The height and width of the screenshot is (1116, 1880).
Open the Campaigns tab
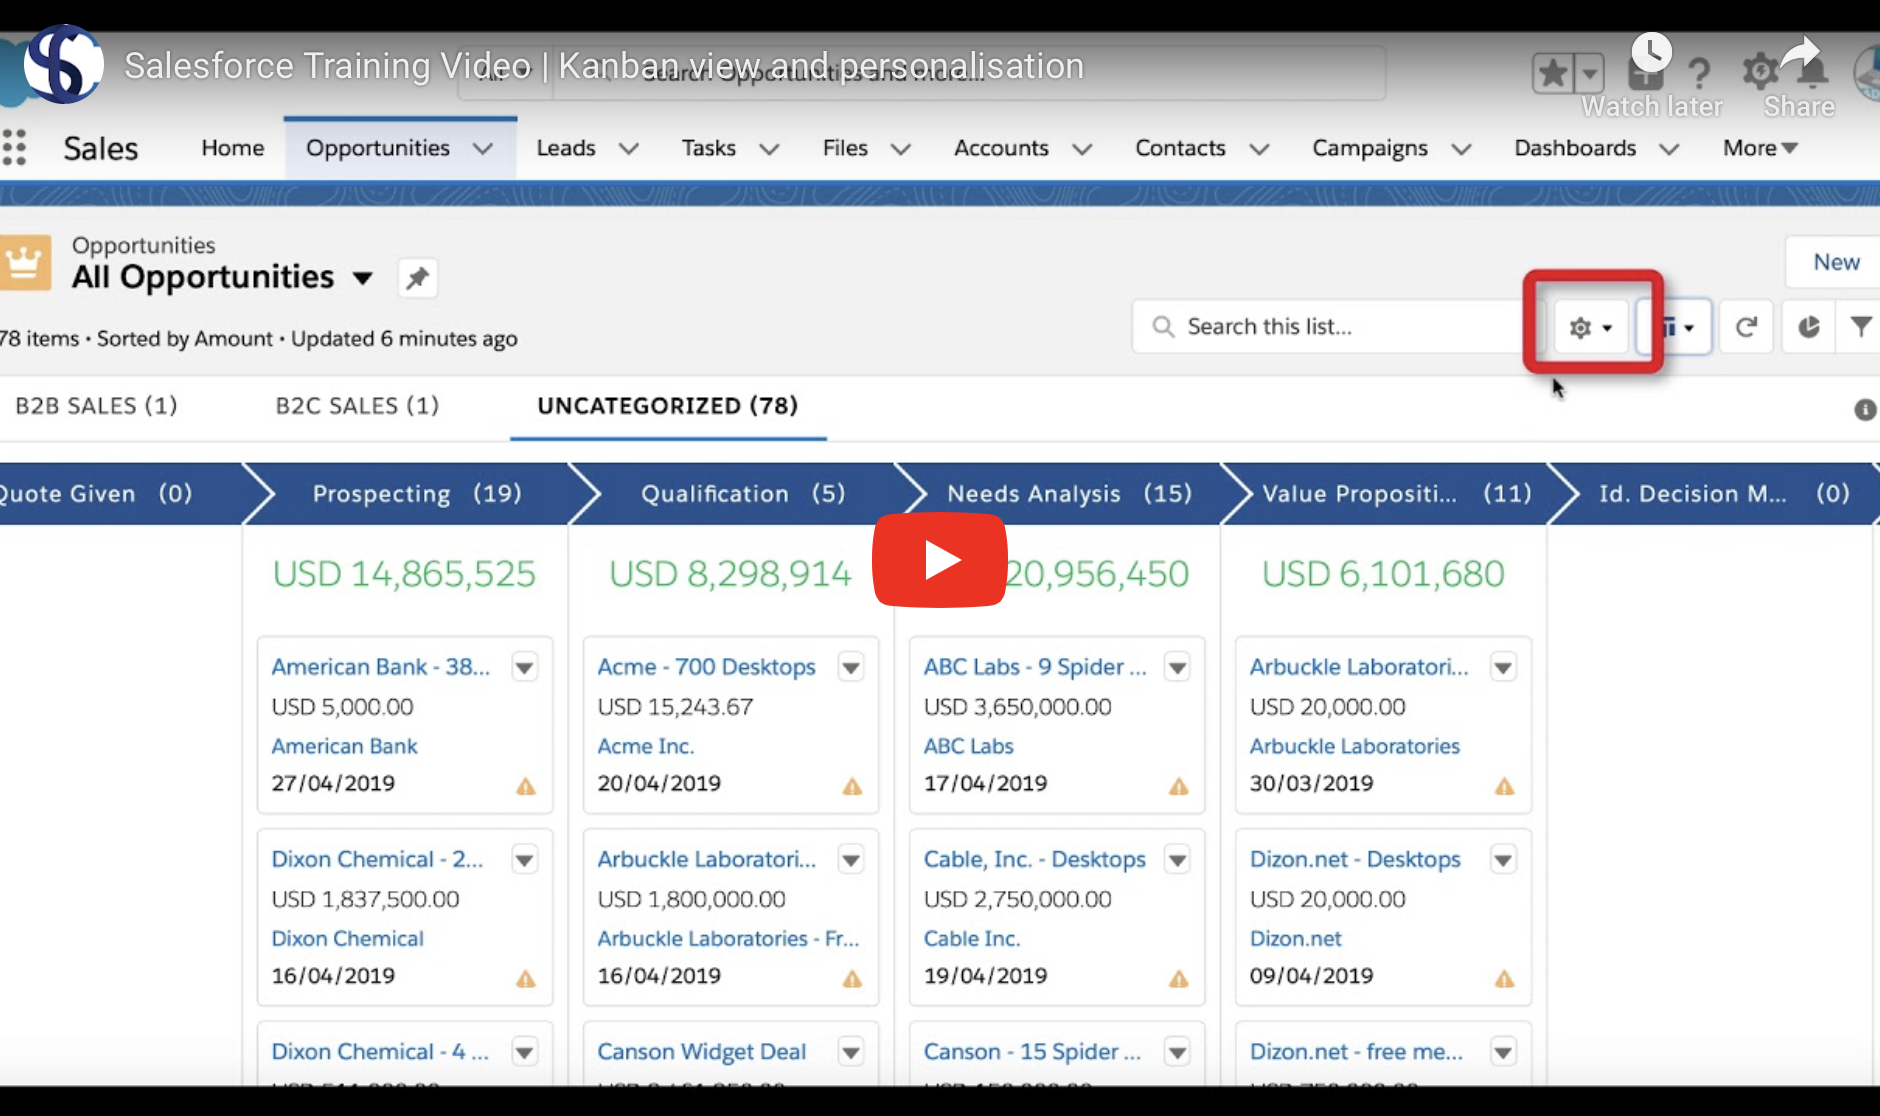[x=1370, y=148]
